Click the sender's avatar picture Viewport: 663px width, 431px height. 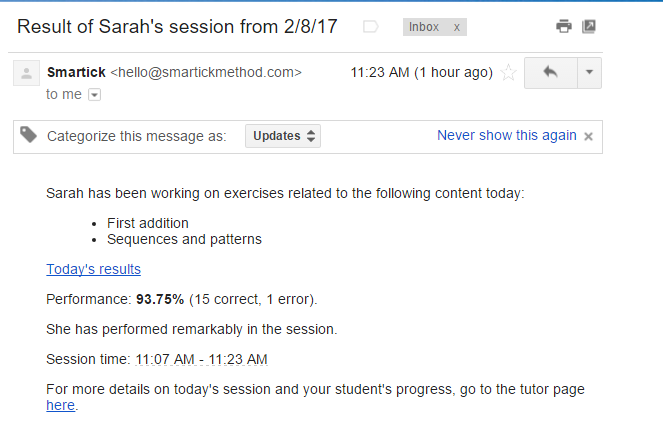point(27,74)
